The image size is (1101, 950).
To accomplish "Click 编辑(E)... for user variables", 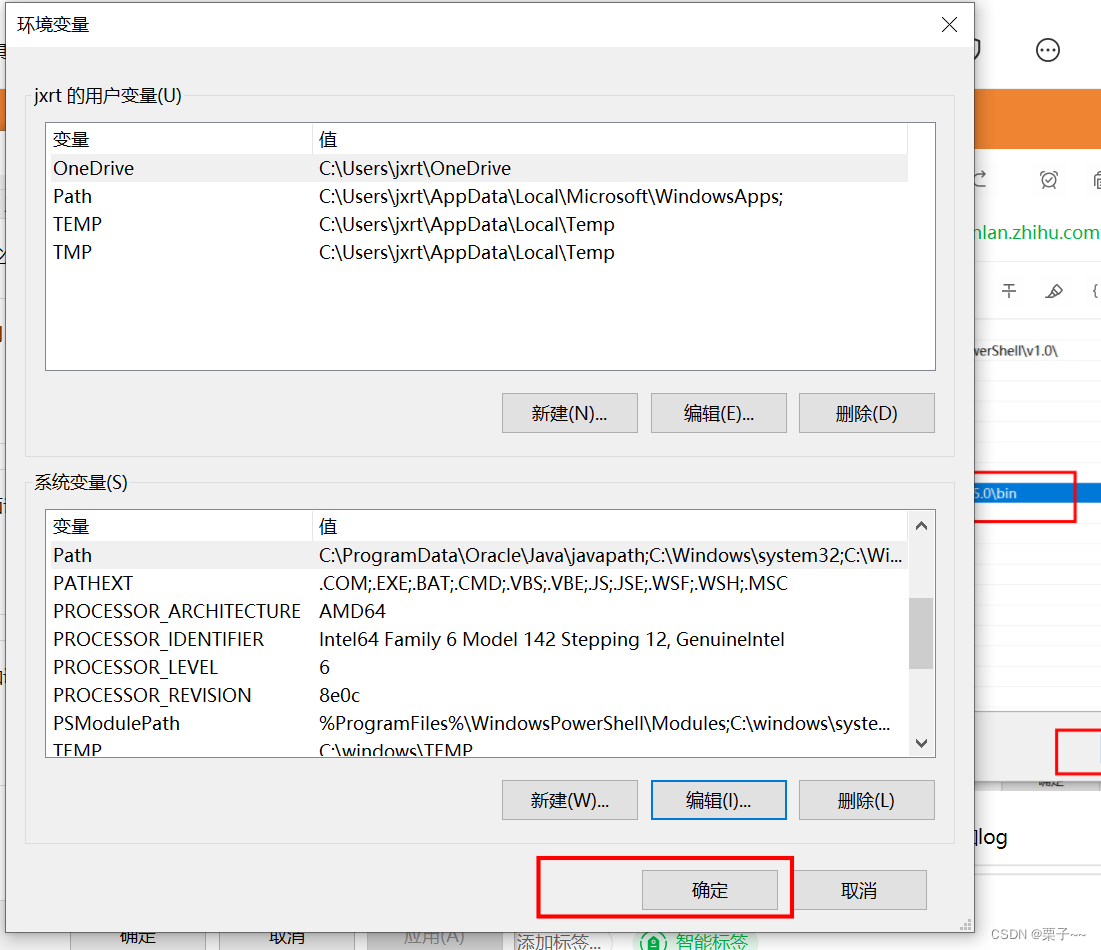I will point(718,413).
